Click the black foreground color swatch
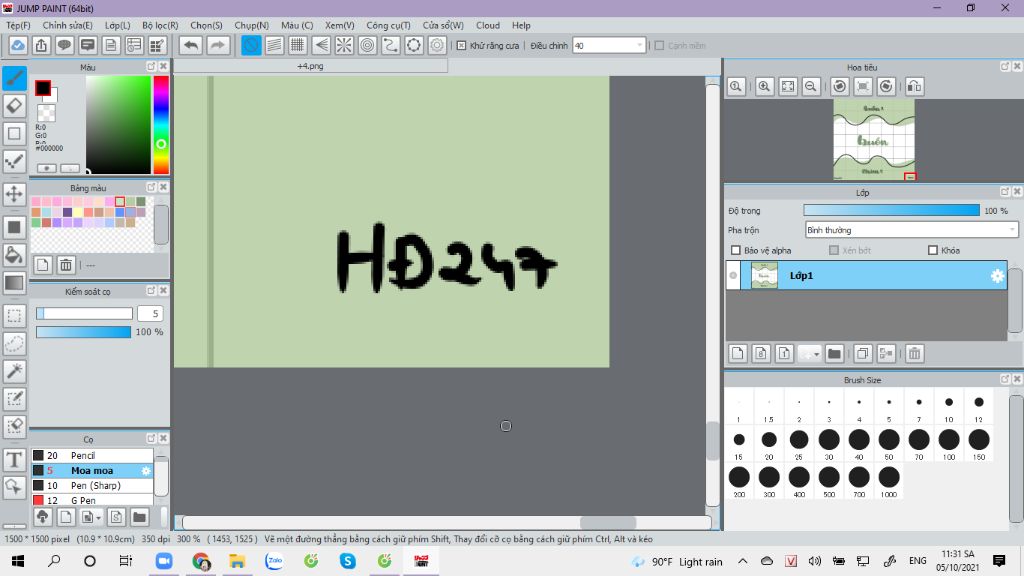 point(43,88)
